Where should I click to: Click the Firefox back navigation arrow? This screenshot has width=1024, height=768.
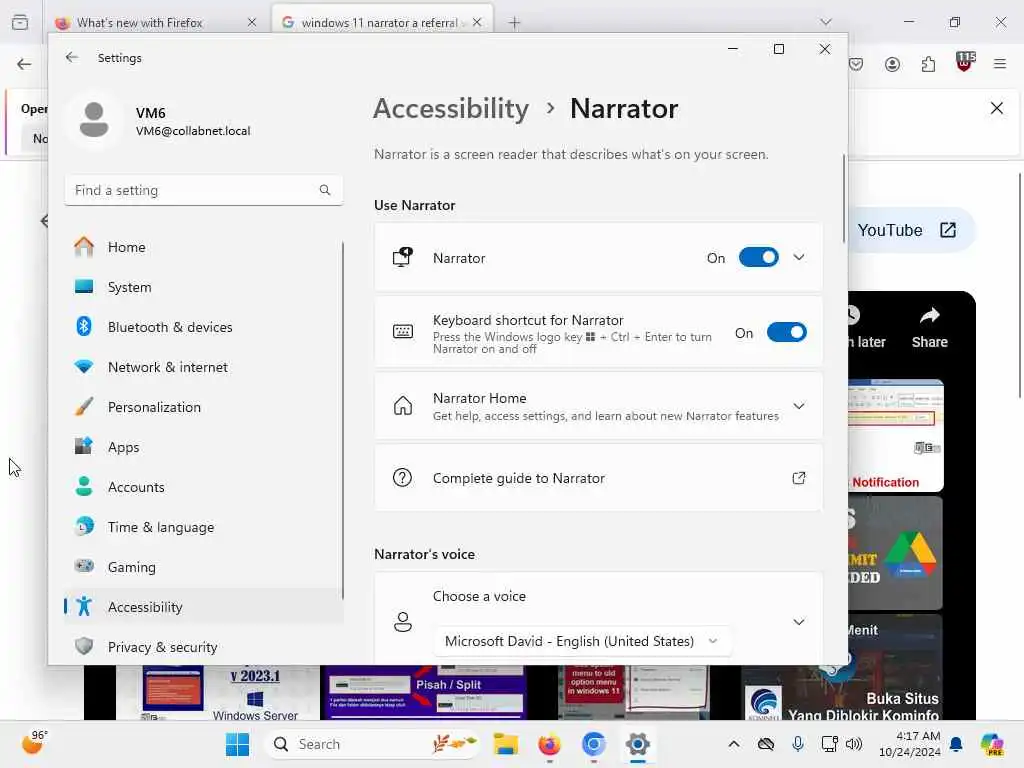coord(24,64)
